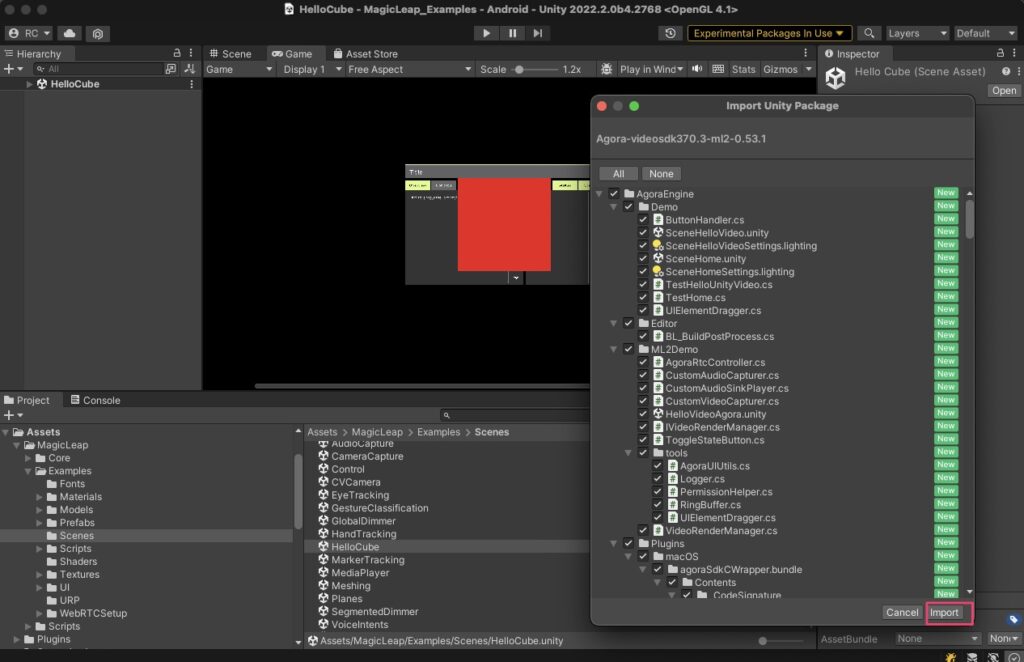The width and height of the screenshot is (1024, 662).
Task: Toggle game view audio mute speaker icon
Action: click(x=697, y=69)
